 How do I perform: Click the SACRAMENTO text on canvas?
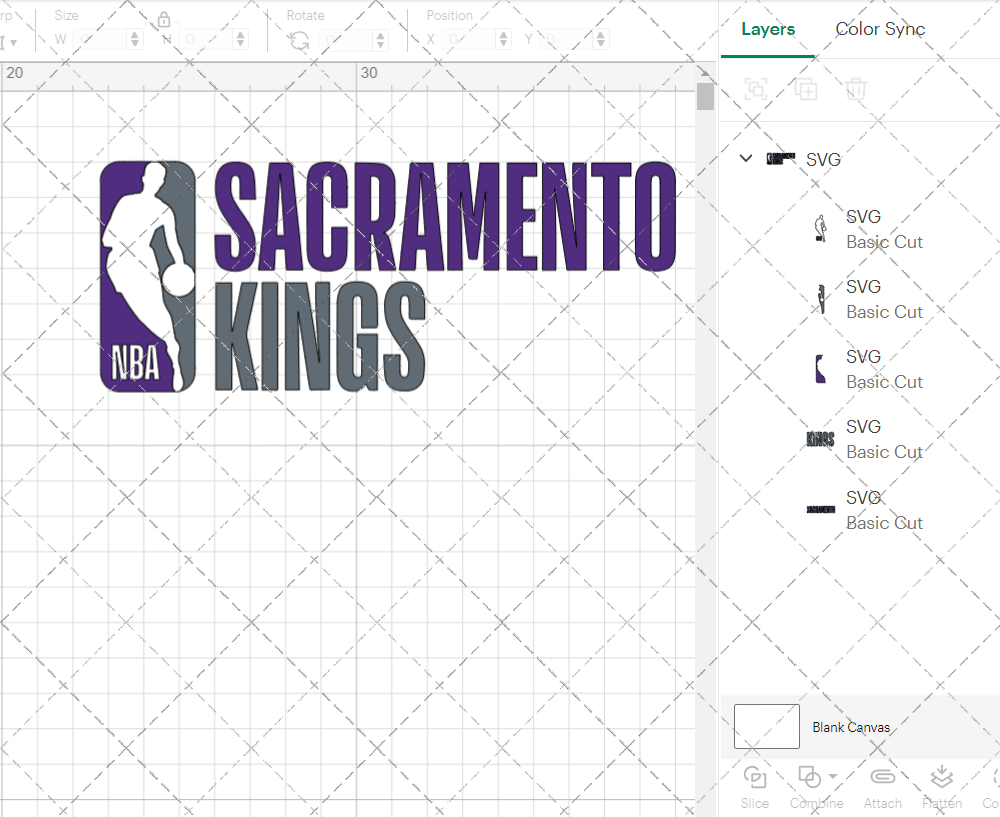[445, 216]
